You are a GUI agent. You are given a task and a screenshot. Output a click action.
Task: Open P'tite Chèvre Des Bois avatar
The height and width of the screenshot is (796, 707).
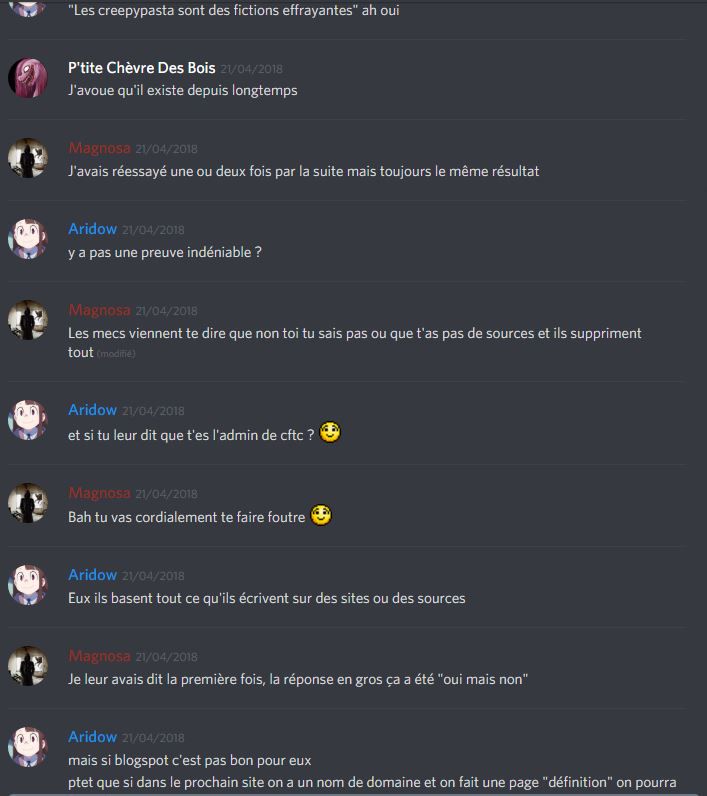(x=28, y=77)
